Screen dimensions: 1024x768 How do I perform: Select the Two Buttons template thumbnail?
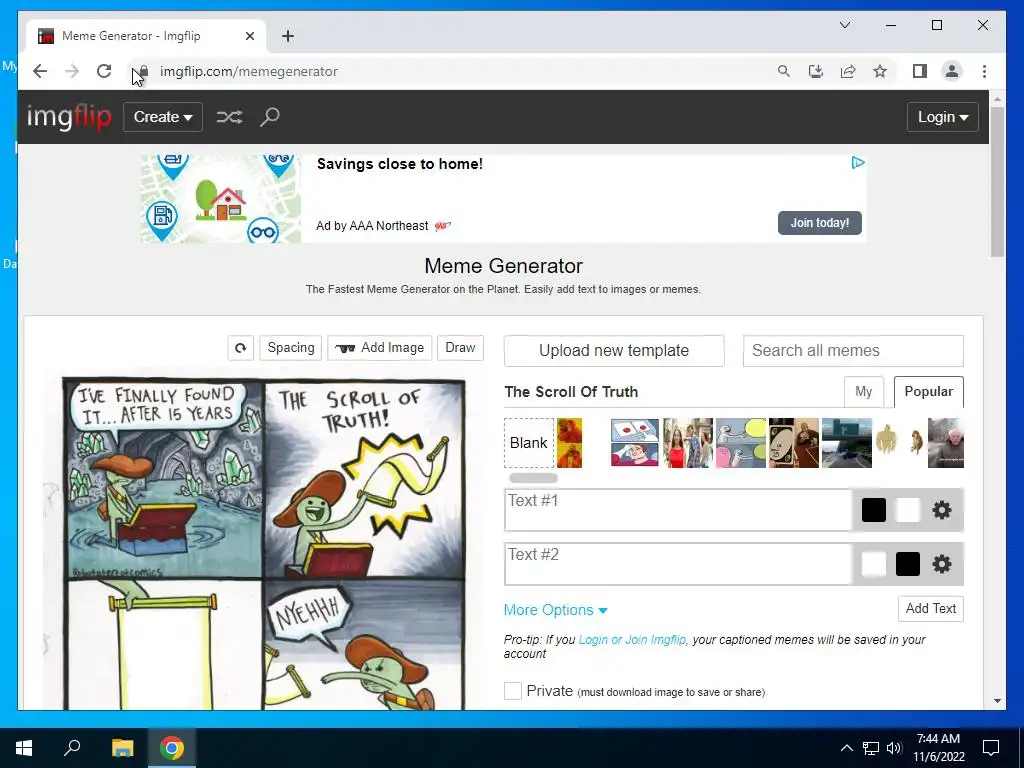[635, 443]
